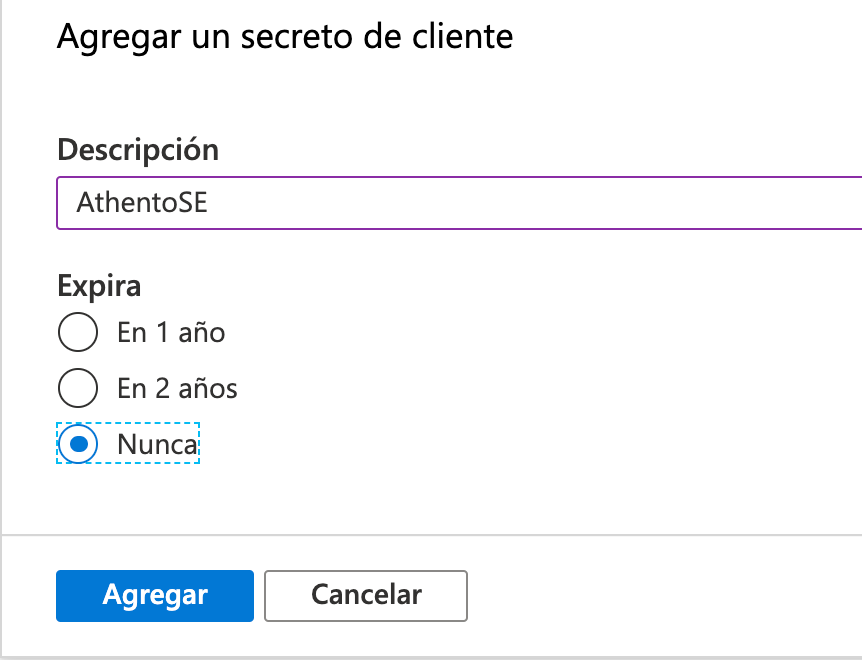This screenshot has height=660, width=862.
Task: Dismiss the dialog with Cancelar
Action: [365, 595]
